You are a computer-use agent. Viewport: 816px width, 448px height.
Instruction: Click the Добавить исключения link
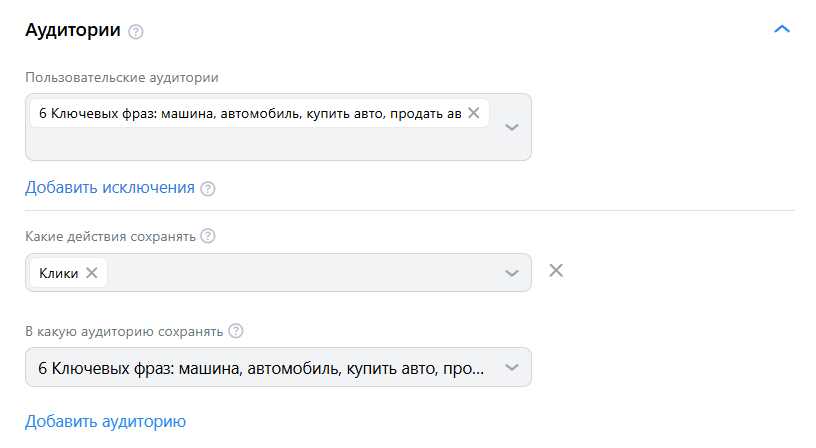(109, 187)
